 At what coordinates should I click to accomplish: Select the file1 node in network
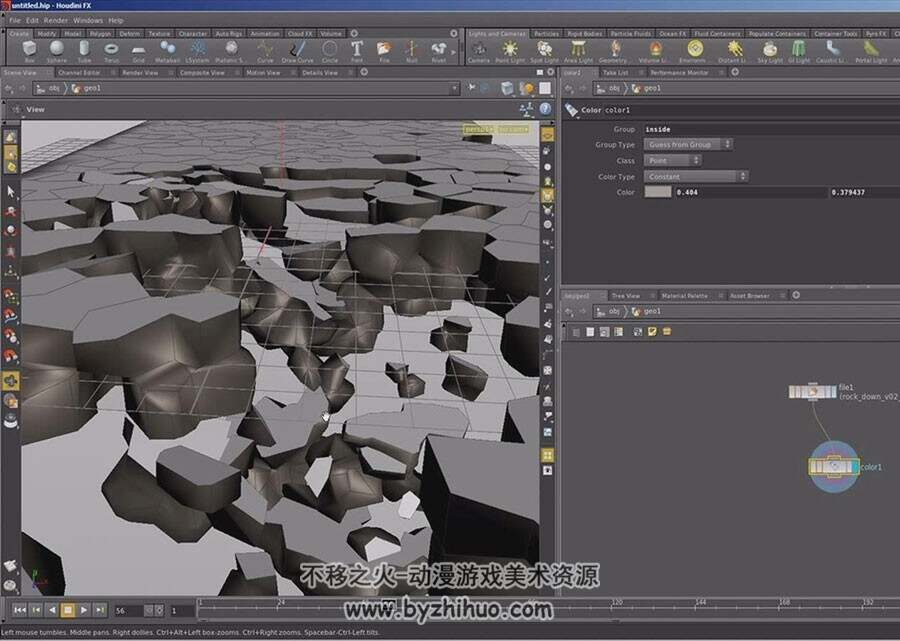tap(812, 392)
